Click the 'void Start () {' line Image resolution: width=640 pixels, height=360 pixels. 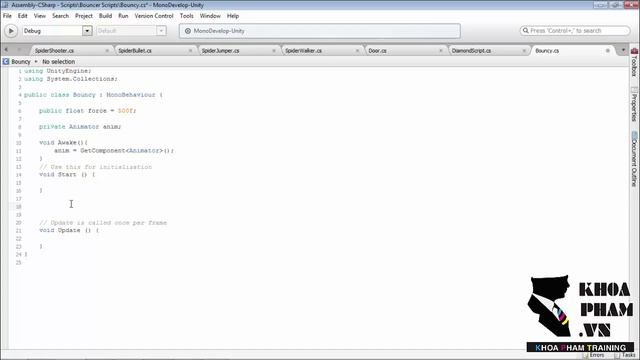click(x=67, y=174)
